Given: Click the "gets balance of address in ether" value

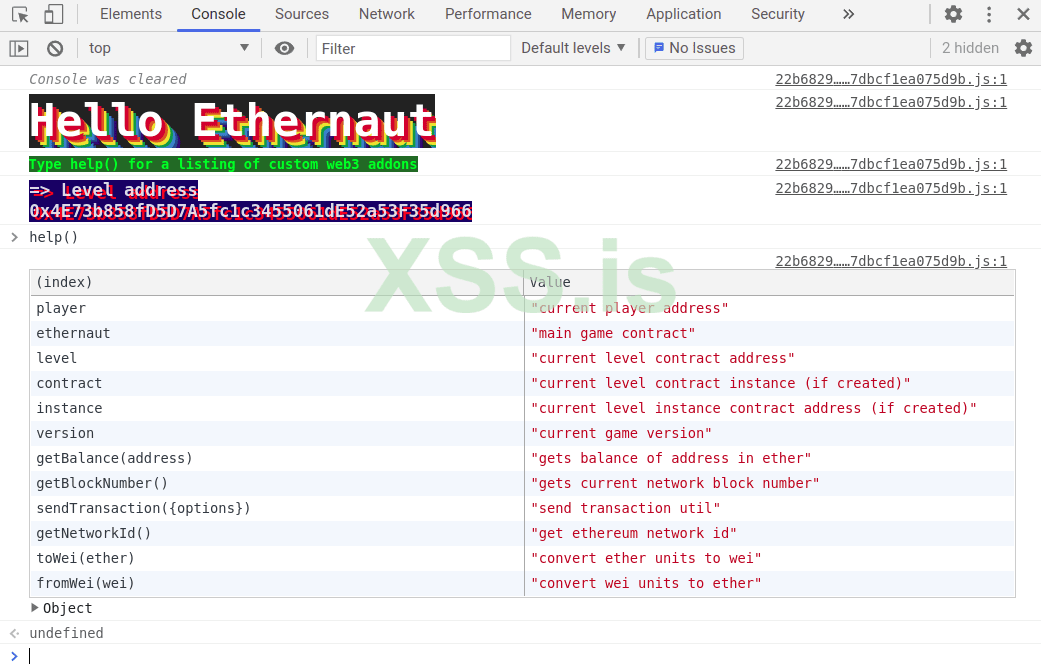Looking at the screenshot, I should (671, 458).
